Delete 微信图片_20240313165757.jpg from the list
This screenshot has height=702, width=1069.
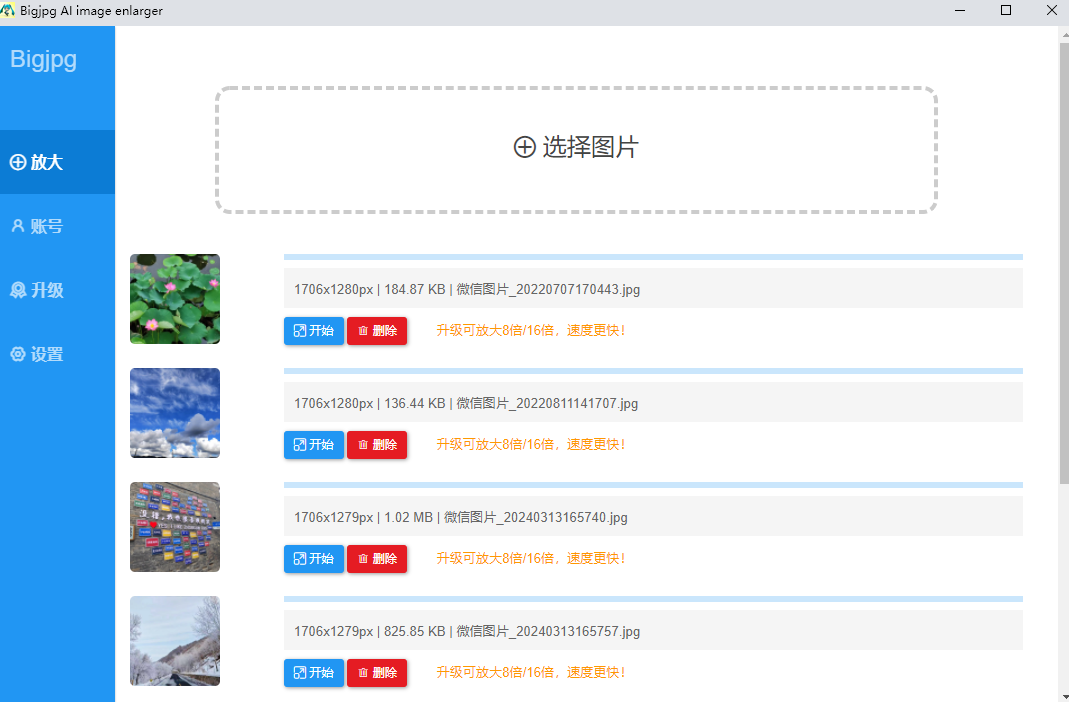tap(377, 673)
